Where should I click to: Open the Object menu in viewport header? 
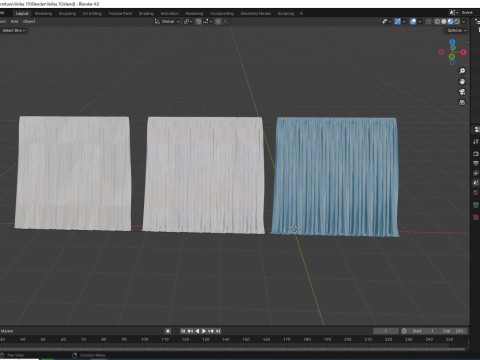pos(29,21)
